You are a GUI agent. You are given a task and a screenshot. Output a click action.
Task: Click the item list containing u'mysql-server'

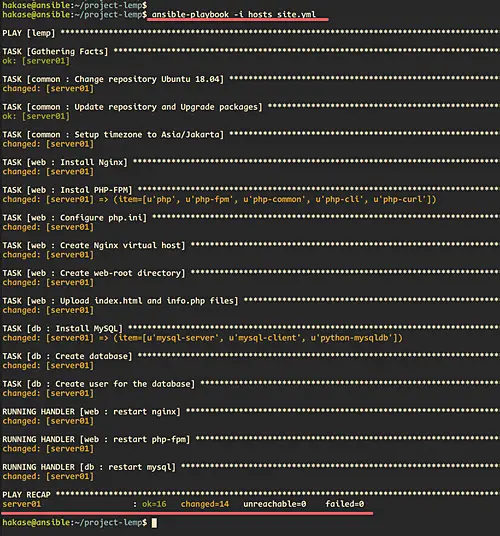click(258, 338)
